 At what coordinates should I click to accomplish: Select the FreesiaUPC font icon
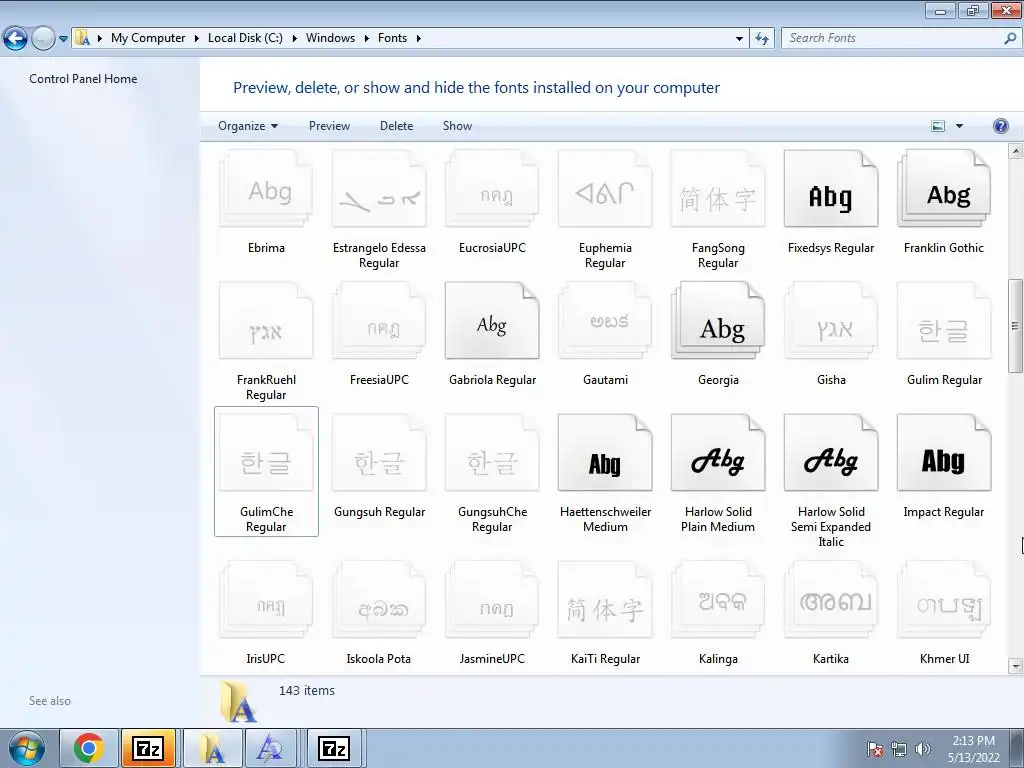(379, 320)
